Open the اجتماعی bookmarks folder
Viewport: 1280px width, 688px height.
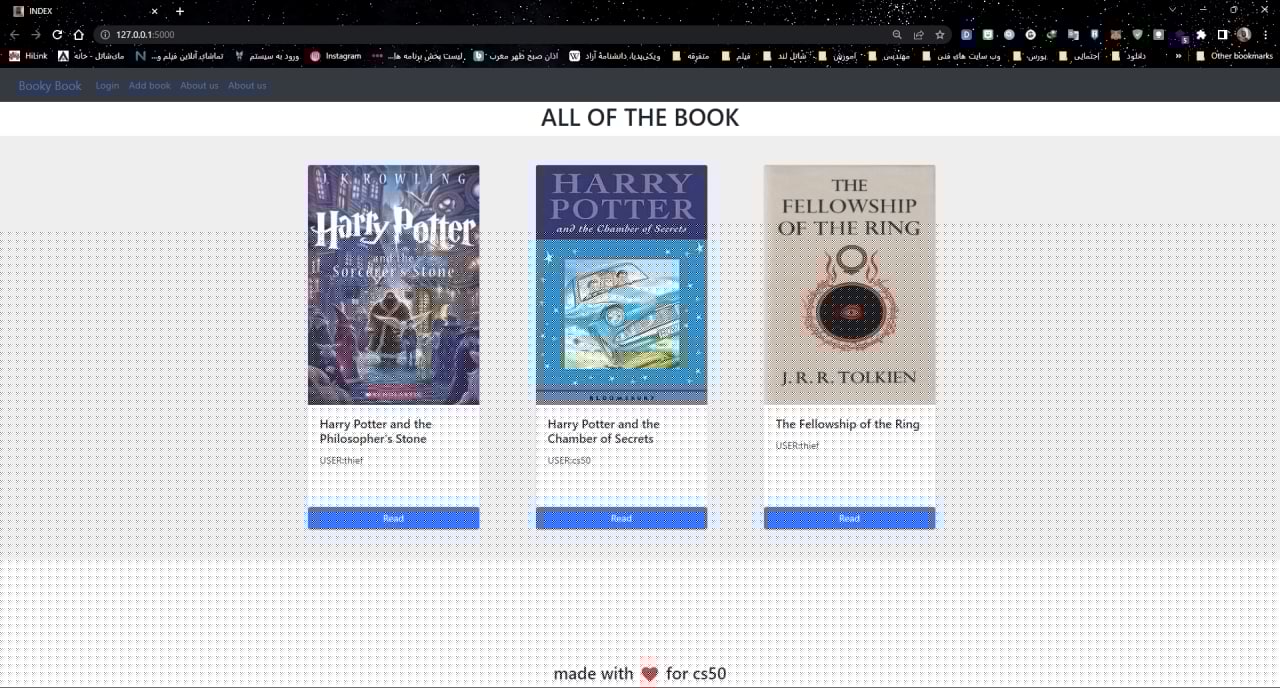(x=1078, y=56)
